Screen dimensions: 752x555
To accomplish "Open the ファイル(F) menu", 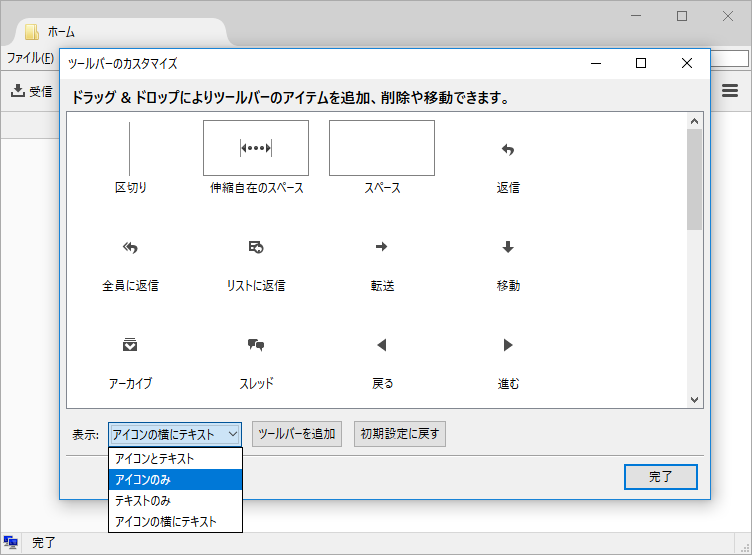I will (x=30, y=58).
